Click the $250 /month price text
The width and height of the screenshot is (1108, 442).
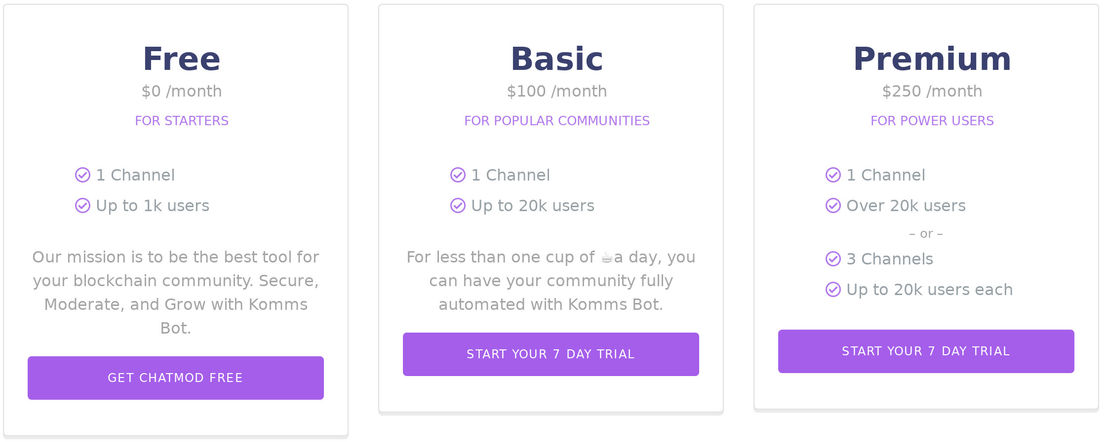(932, 92)
